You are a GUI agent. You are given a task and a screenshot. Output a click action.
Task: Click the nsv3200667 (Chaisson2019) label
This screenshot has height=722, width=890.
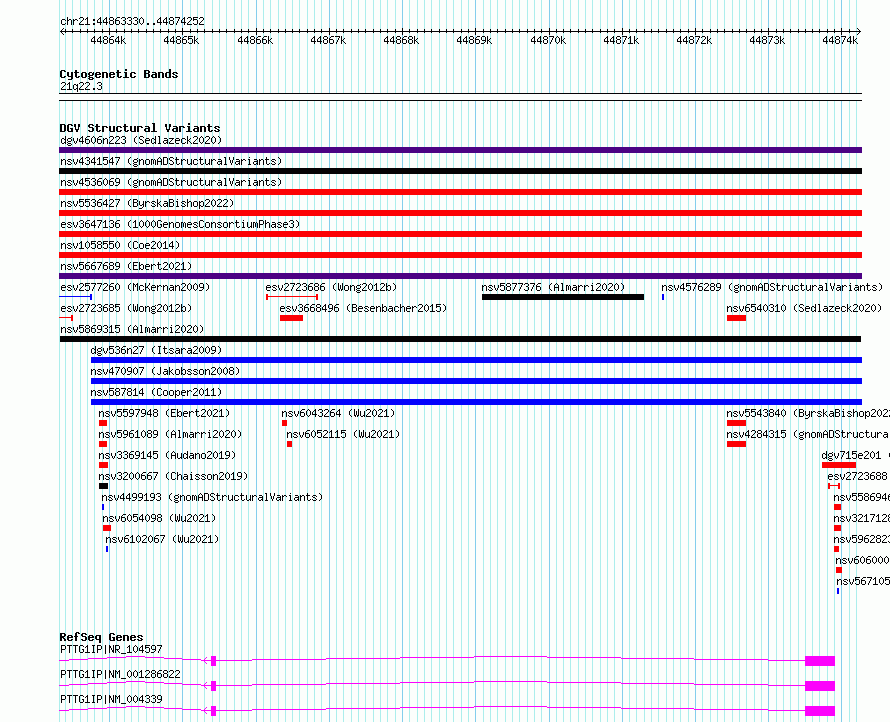(173, 476)
